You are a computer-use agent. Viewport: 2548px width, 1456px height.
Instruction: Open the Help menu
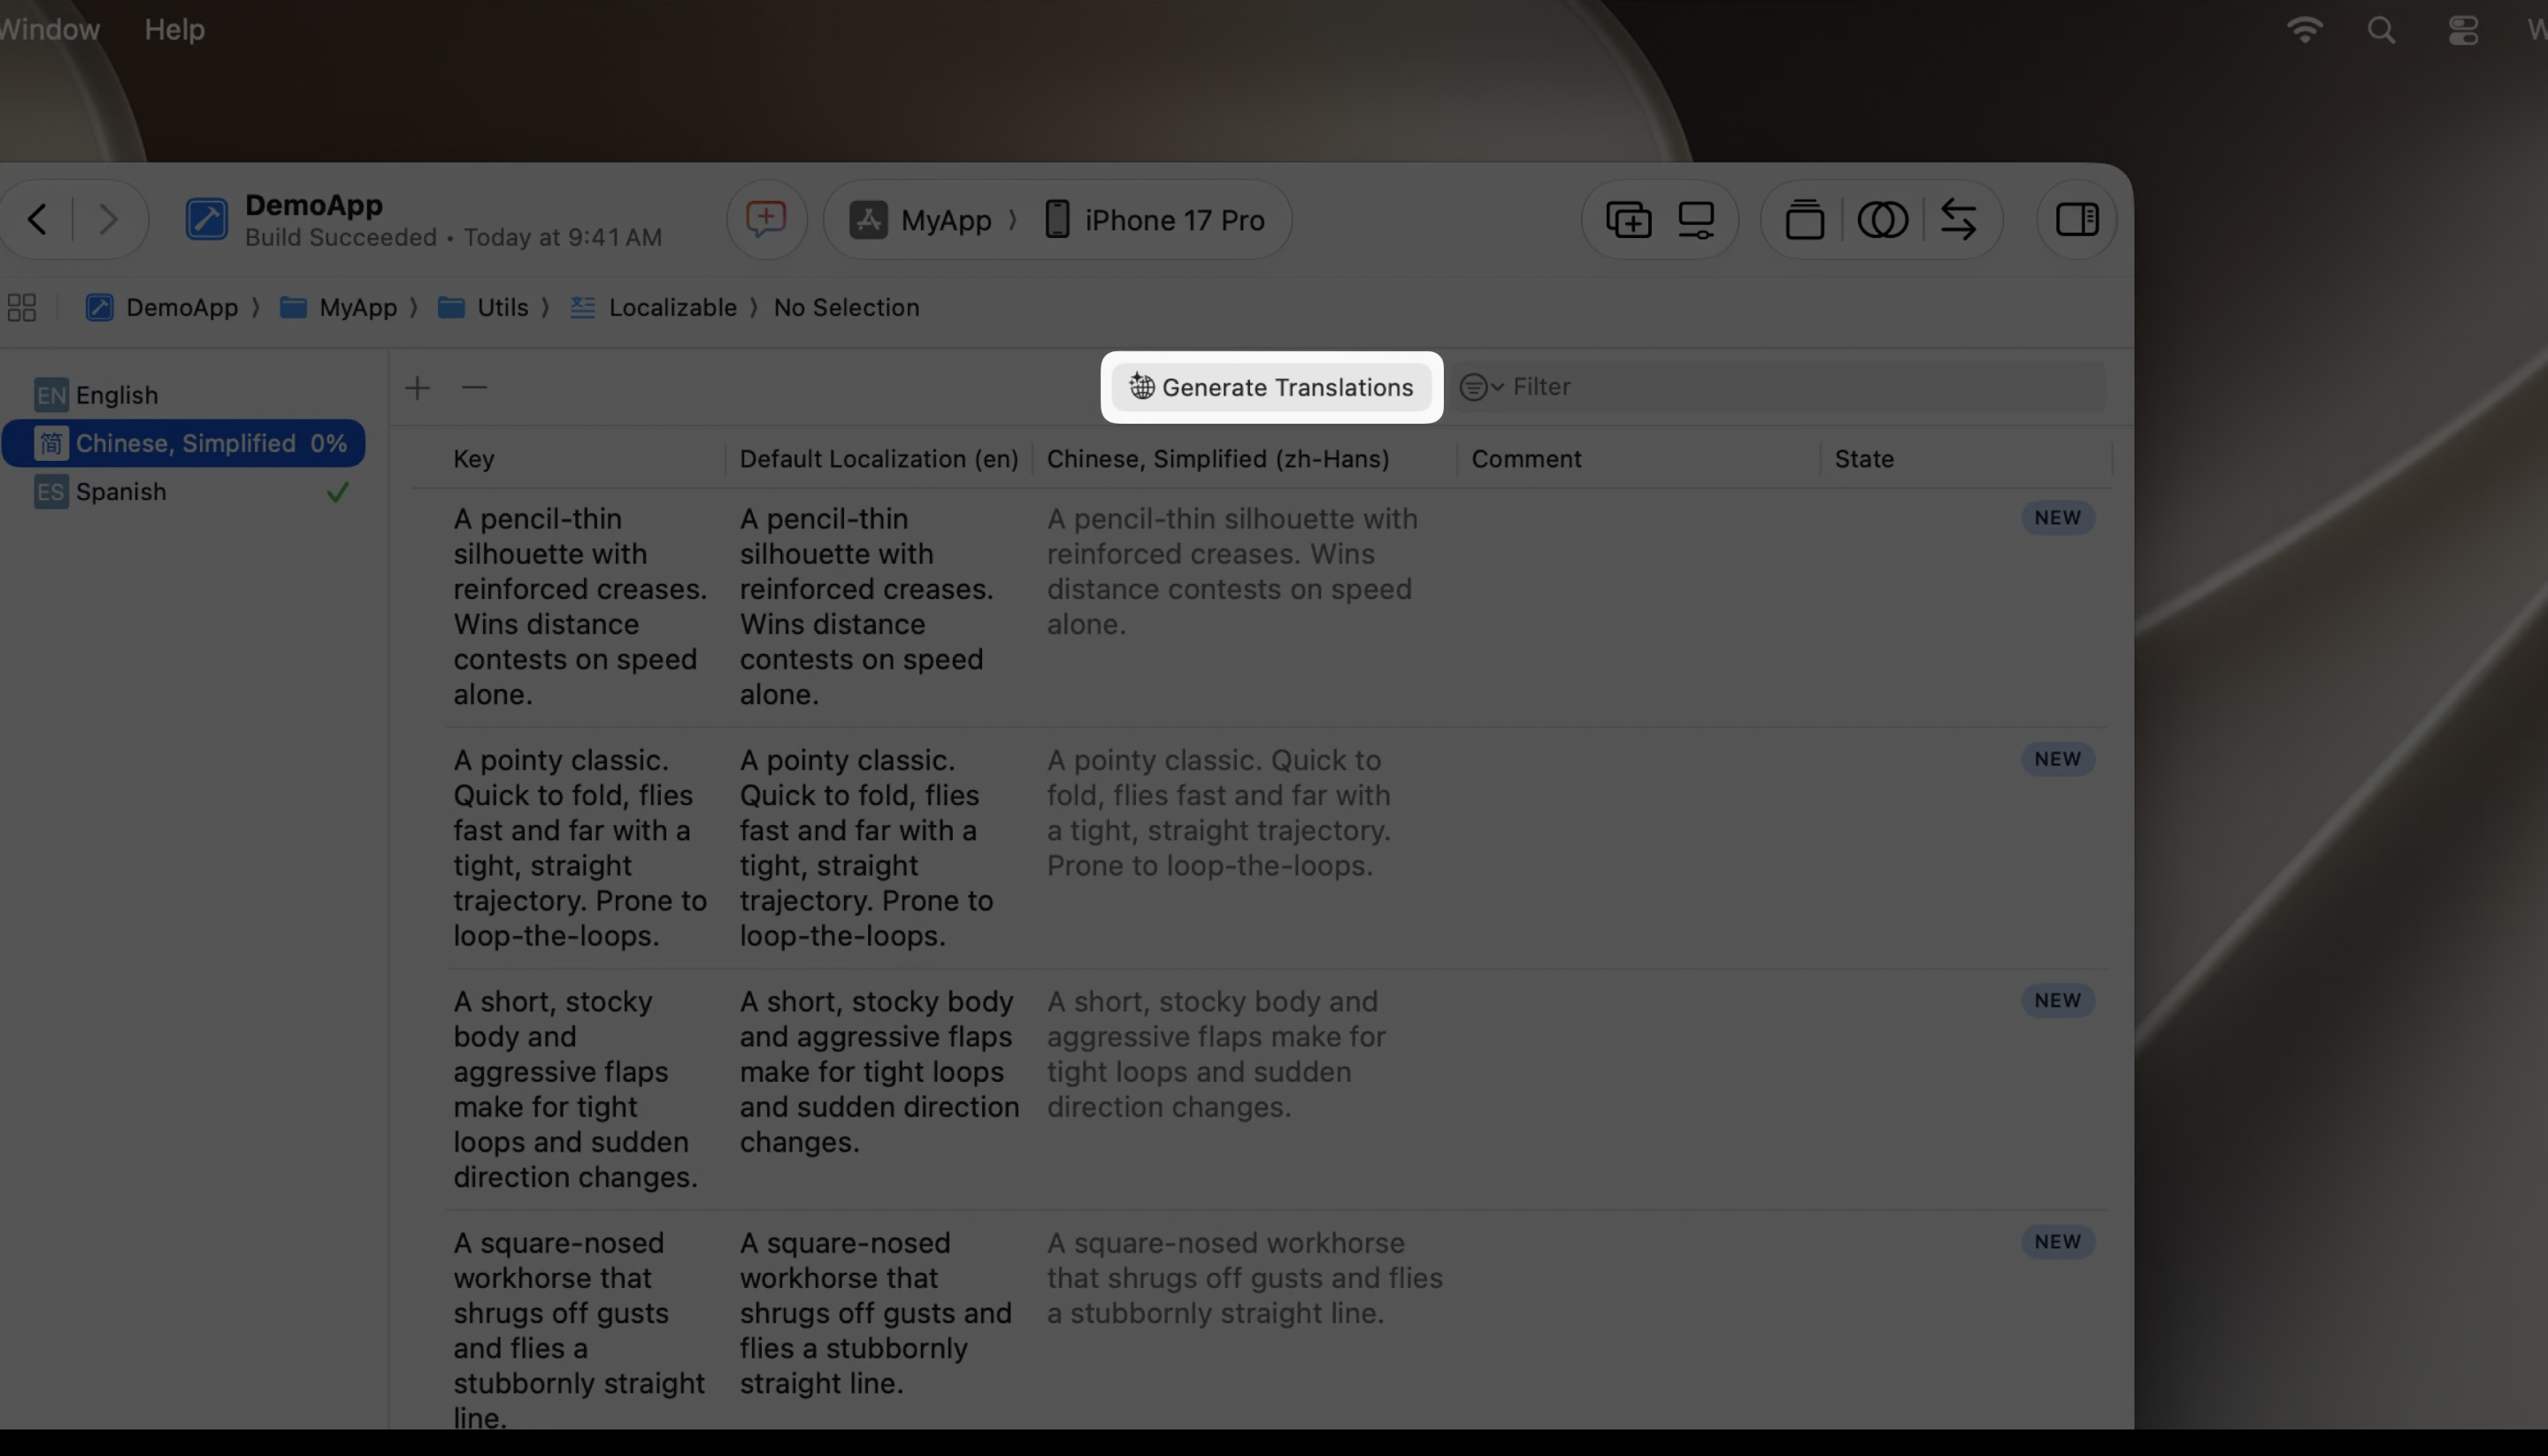click(174, 29)
